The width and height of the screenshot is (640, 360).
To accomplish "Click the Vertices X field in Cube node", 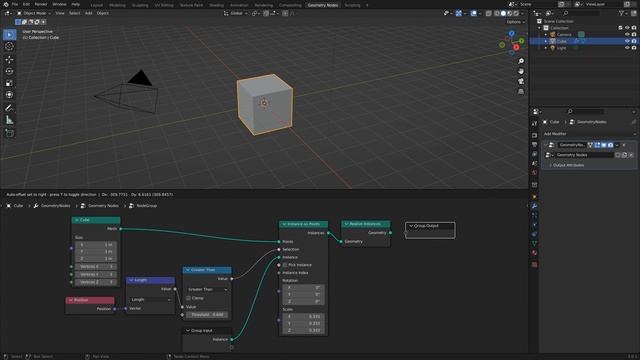I will point(96,267).
